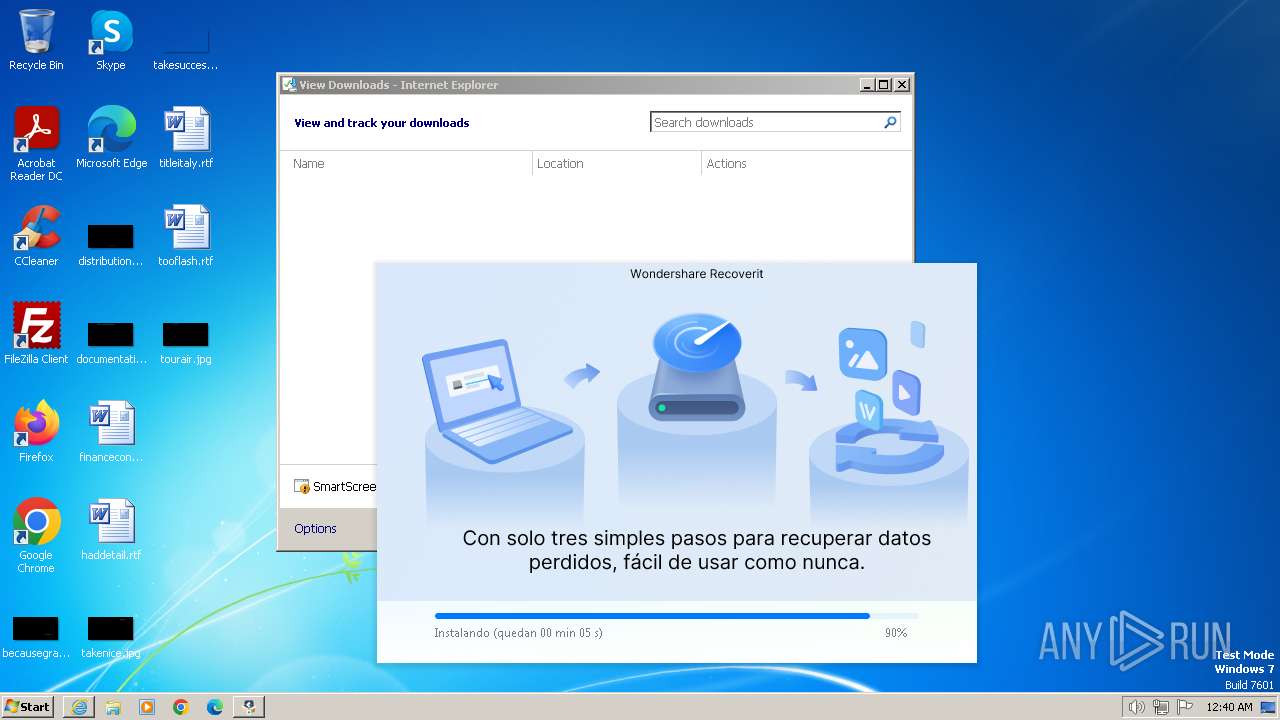Click Edge icon in taskbar
1280x720 pixels.
coord(215,707)
